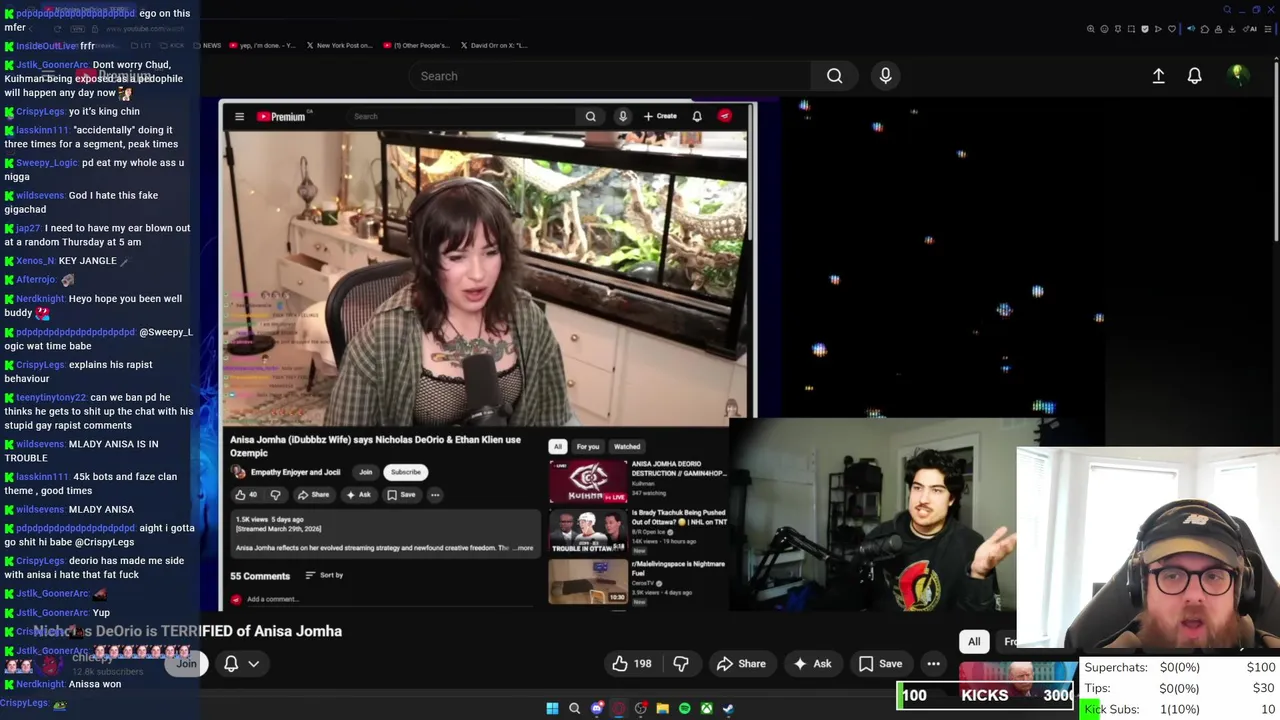Open the account avatar menu at top right
Screen dimensions: 1280x720
click(1238, 75)
